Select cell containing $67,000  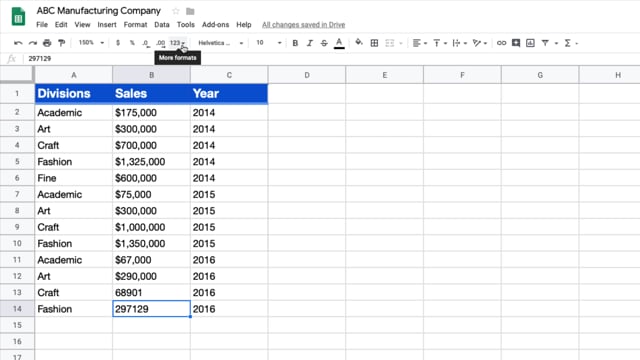click(x=151, y=260)
